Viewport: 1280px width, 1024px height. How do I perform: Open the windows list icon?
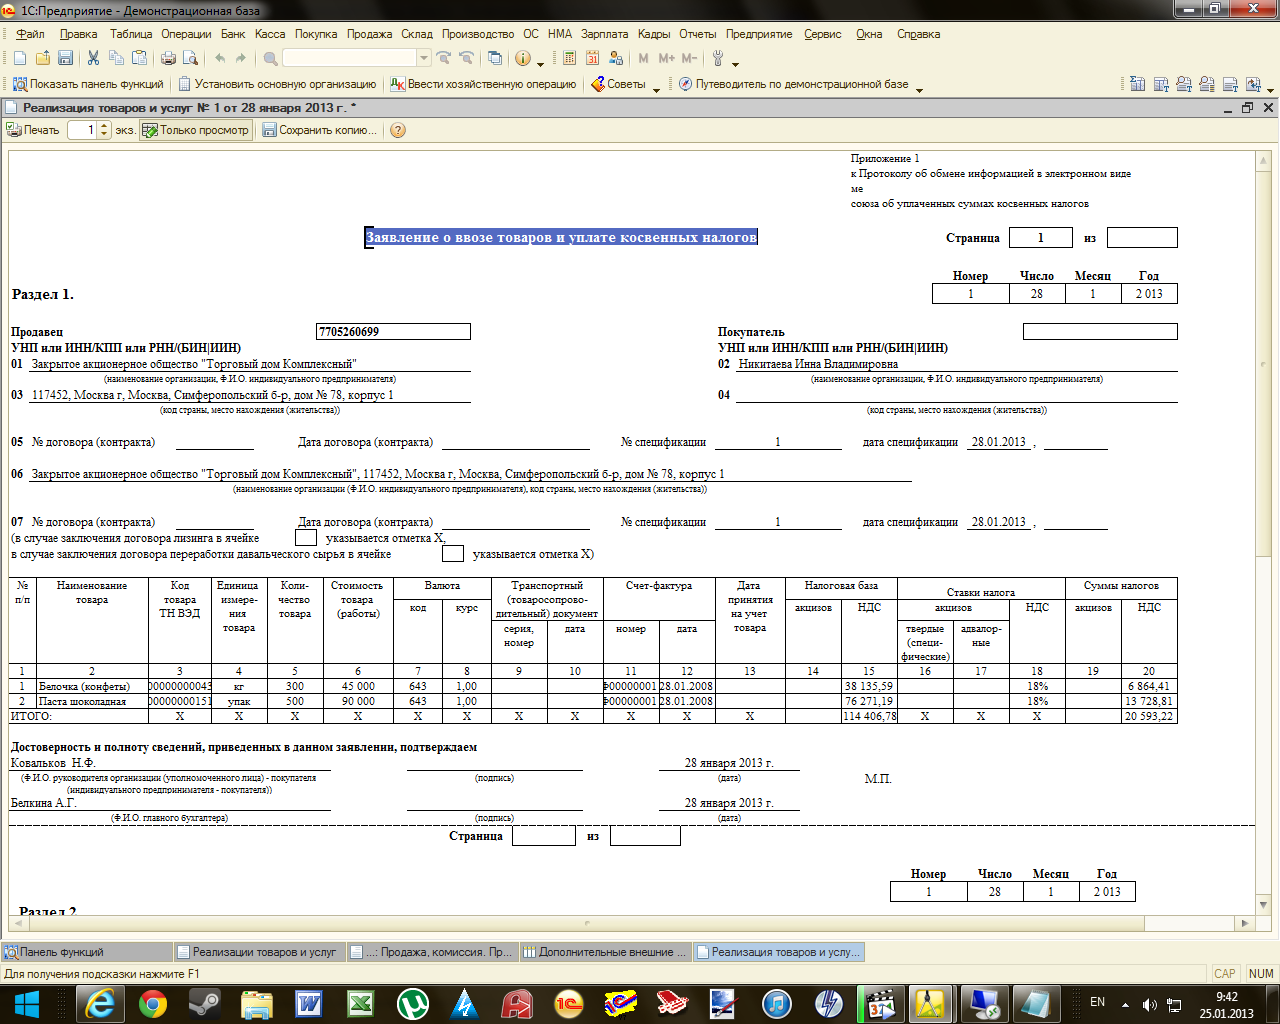pyautogui.click(x=495, y=58)
